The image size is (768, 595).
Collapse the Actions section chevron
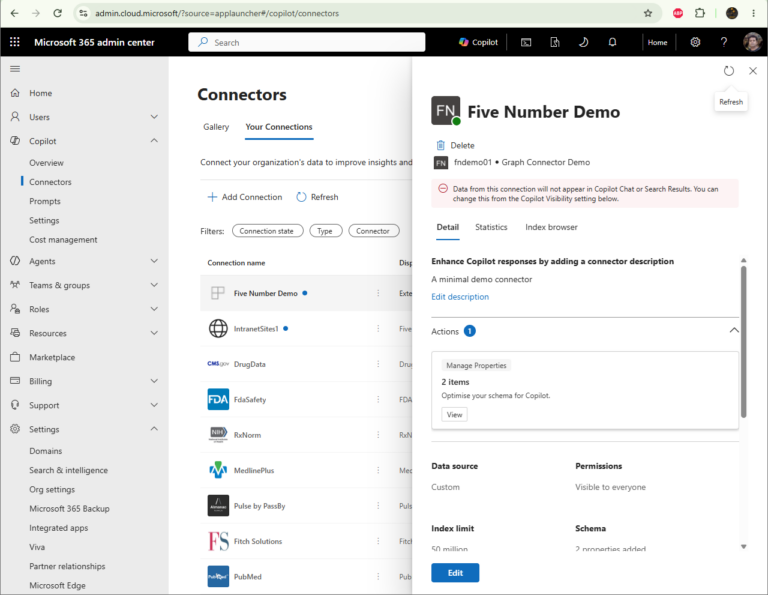tap(734, 331)
